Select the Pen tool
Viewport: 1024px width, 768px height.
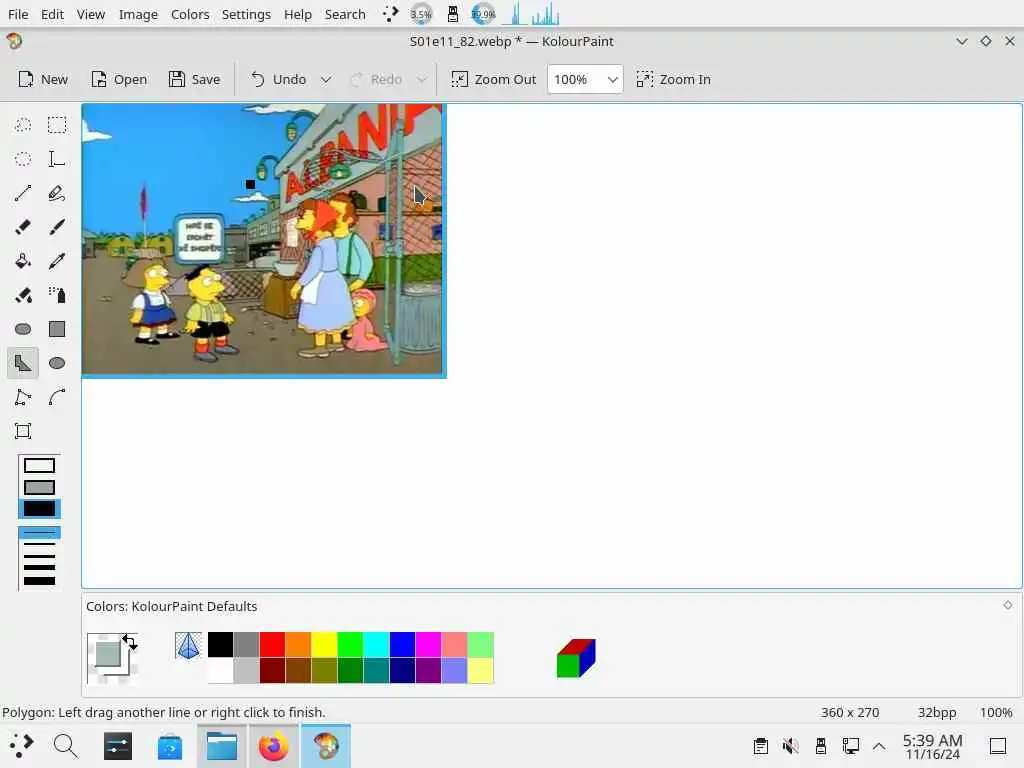57,193
